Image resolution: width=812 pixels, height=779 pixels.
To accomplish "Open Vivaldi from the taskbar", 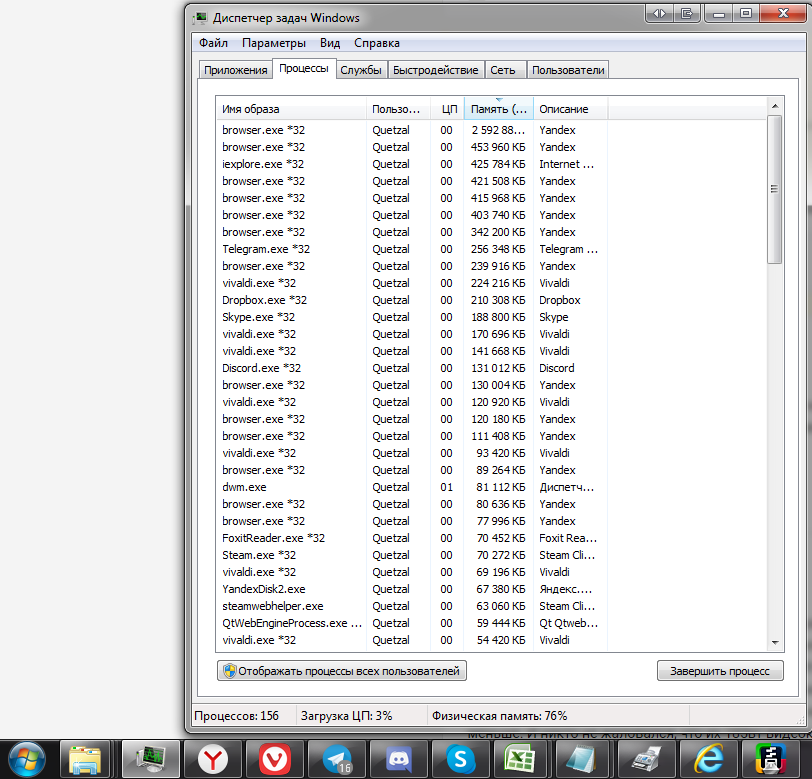I will (274, 759).
